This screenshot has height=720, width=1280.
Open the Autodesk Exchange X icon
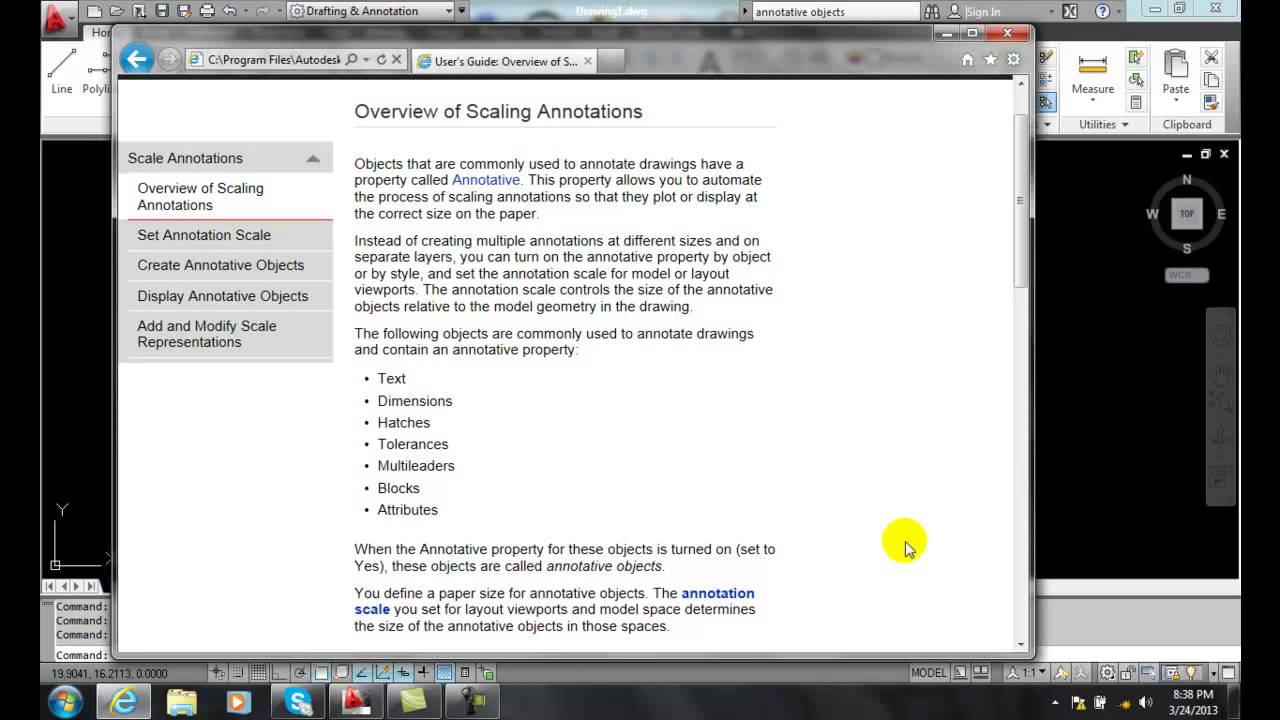click(1070, 12)
